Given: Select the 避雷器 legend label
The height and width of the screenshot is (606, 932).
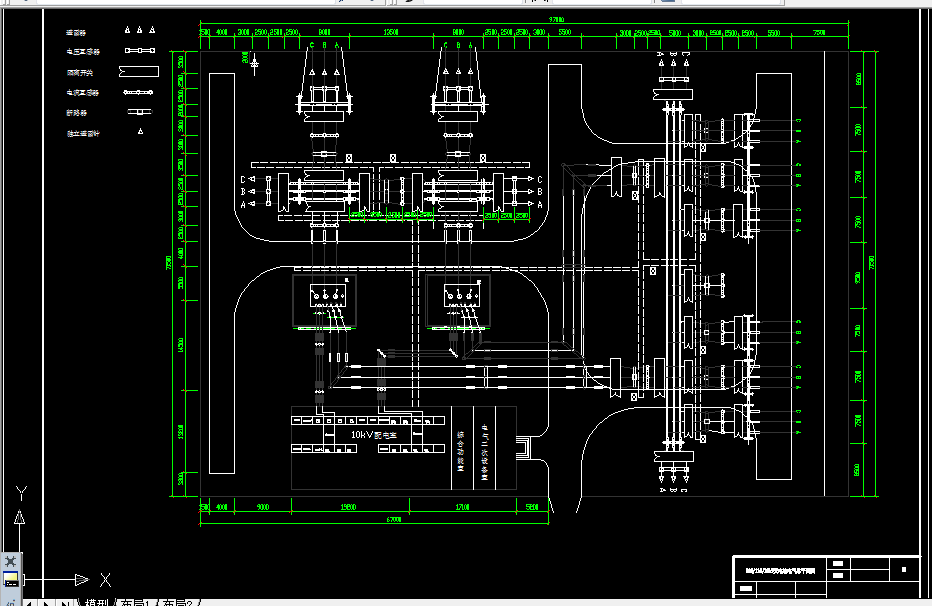Looking at the screenshot, I should [76, 33].
